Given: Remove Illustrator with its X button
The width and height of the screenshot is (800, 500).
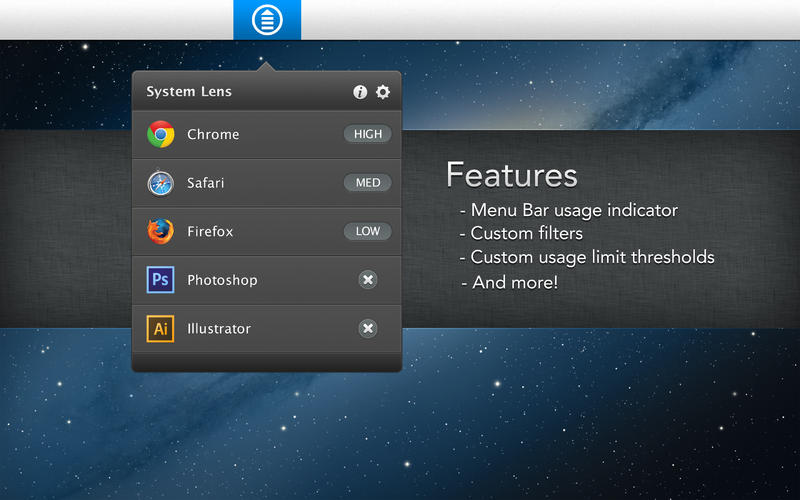Looking at the screenshot, I should (x=368, y=328).
